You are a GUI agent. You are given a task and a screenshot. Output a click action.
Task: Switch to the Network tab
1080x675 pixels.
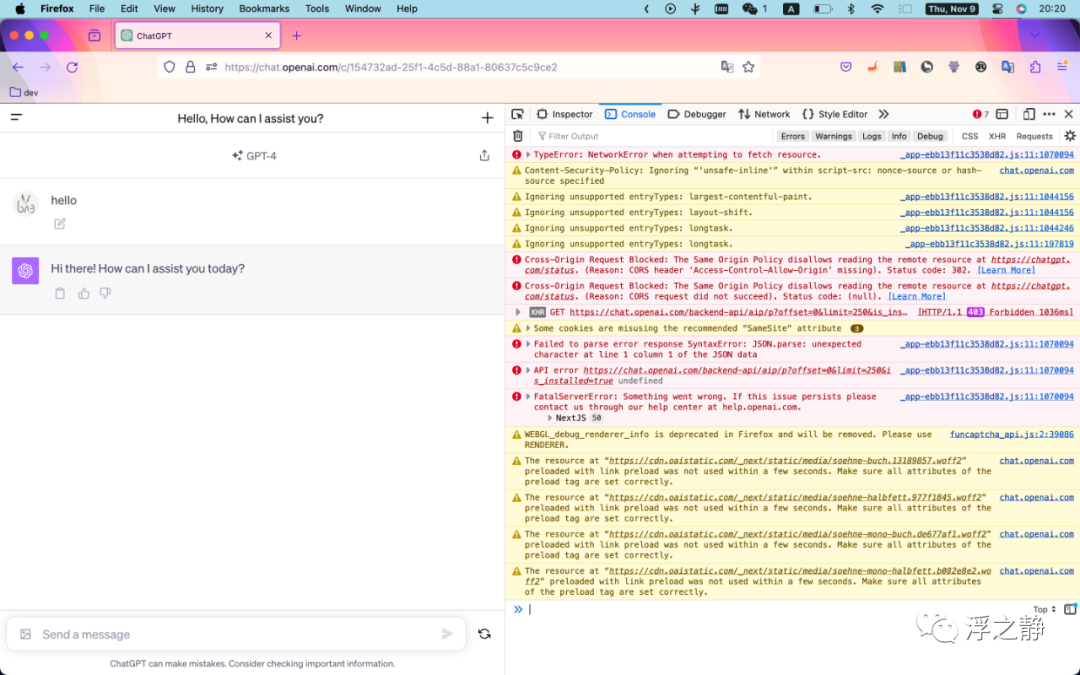[x=764, y=114]
